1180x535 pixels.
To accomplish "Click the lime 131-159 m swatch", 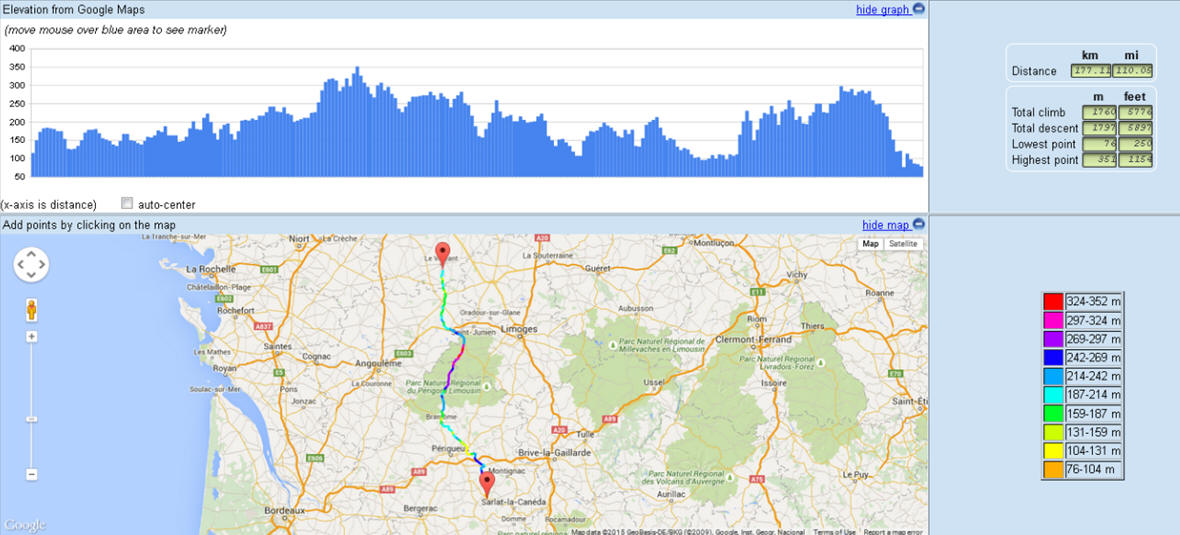I will coord(1053,432).
